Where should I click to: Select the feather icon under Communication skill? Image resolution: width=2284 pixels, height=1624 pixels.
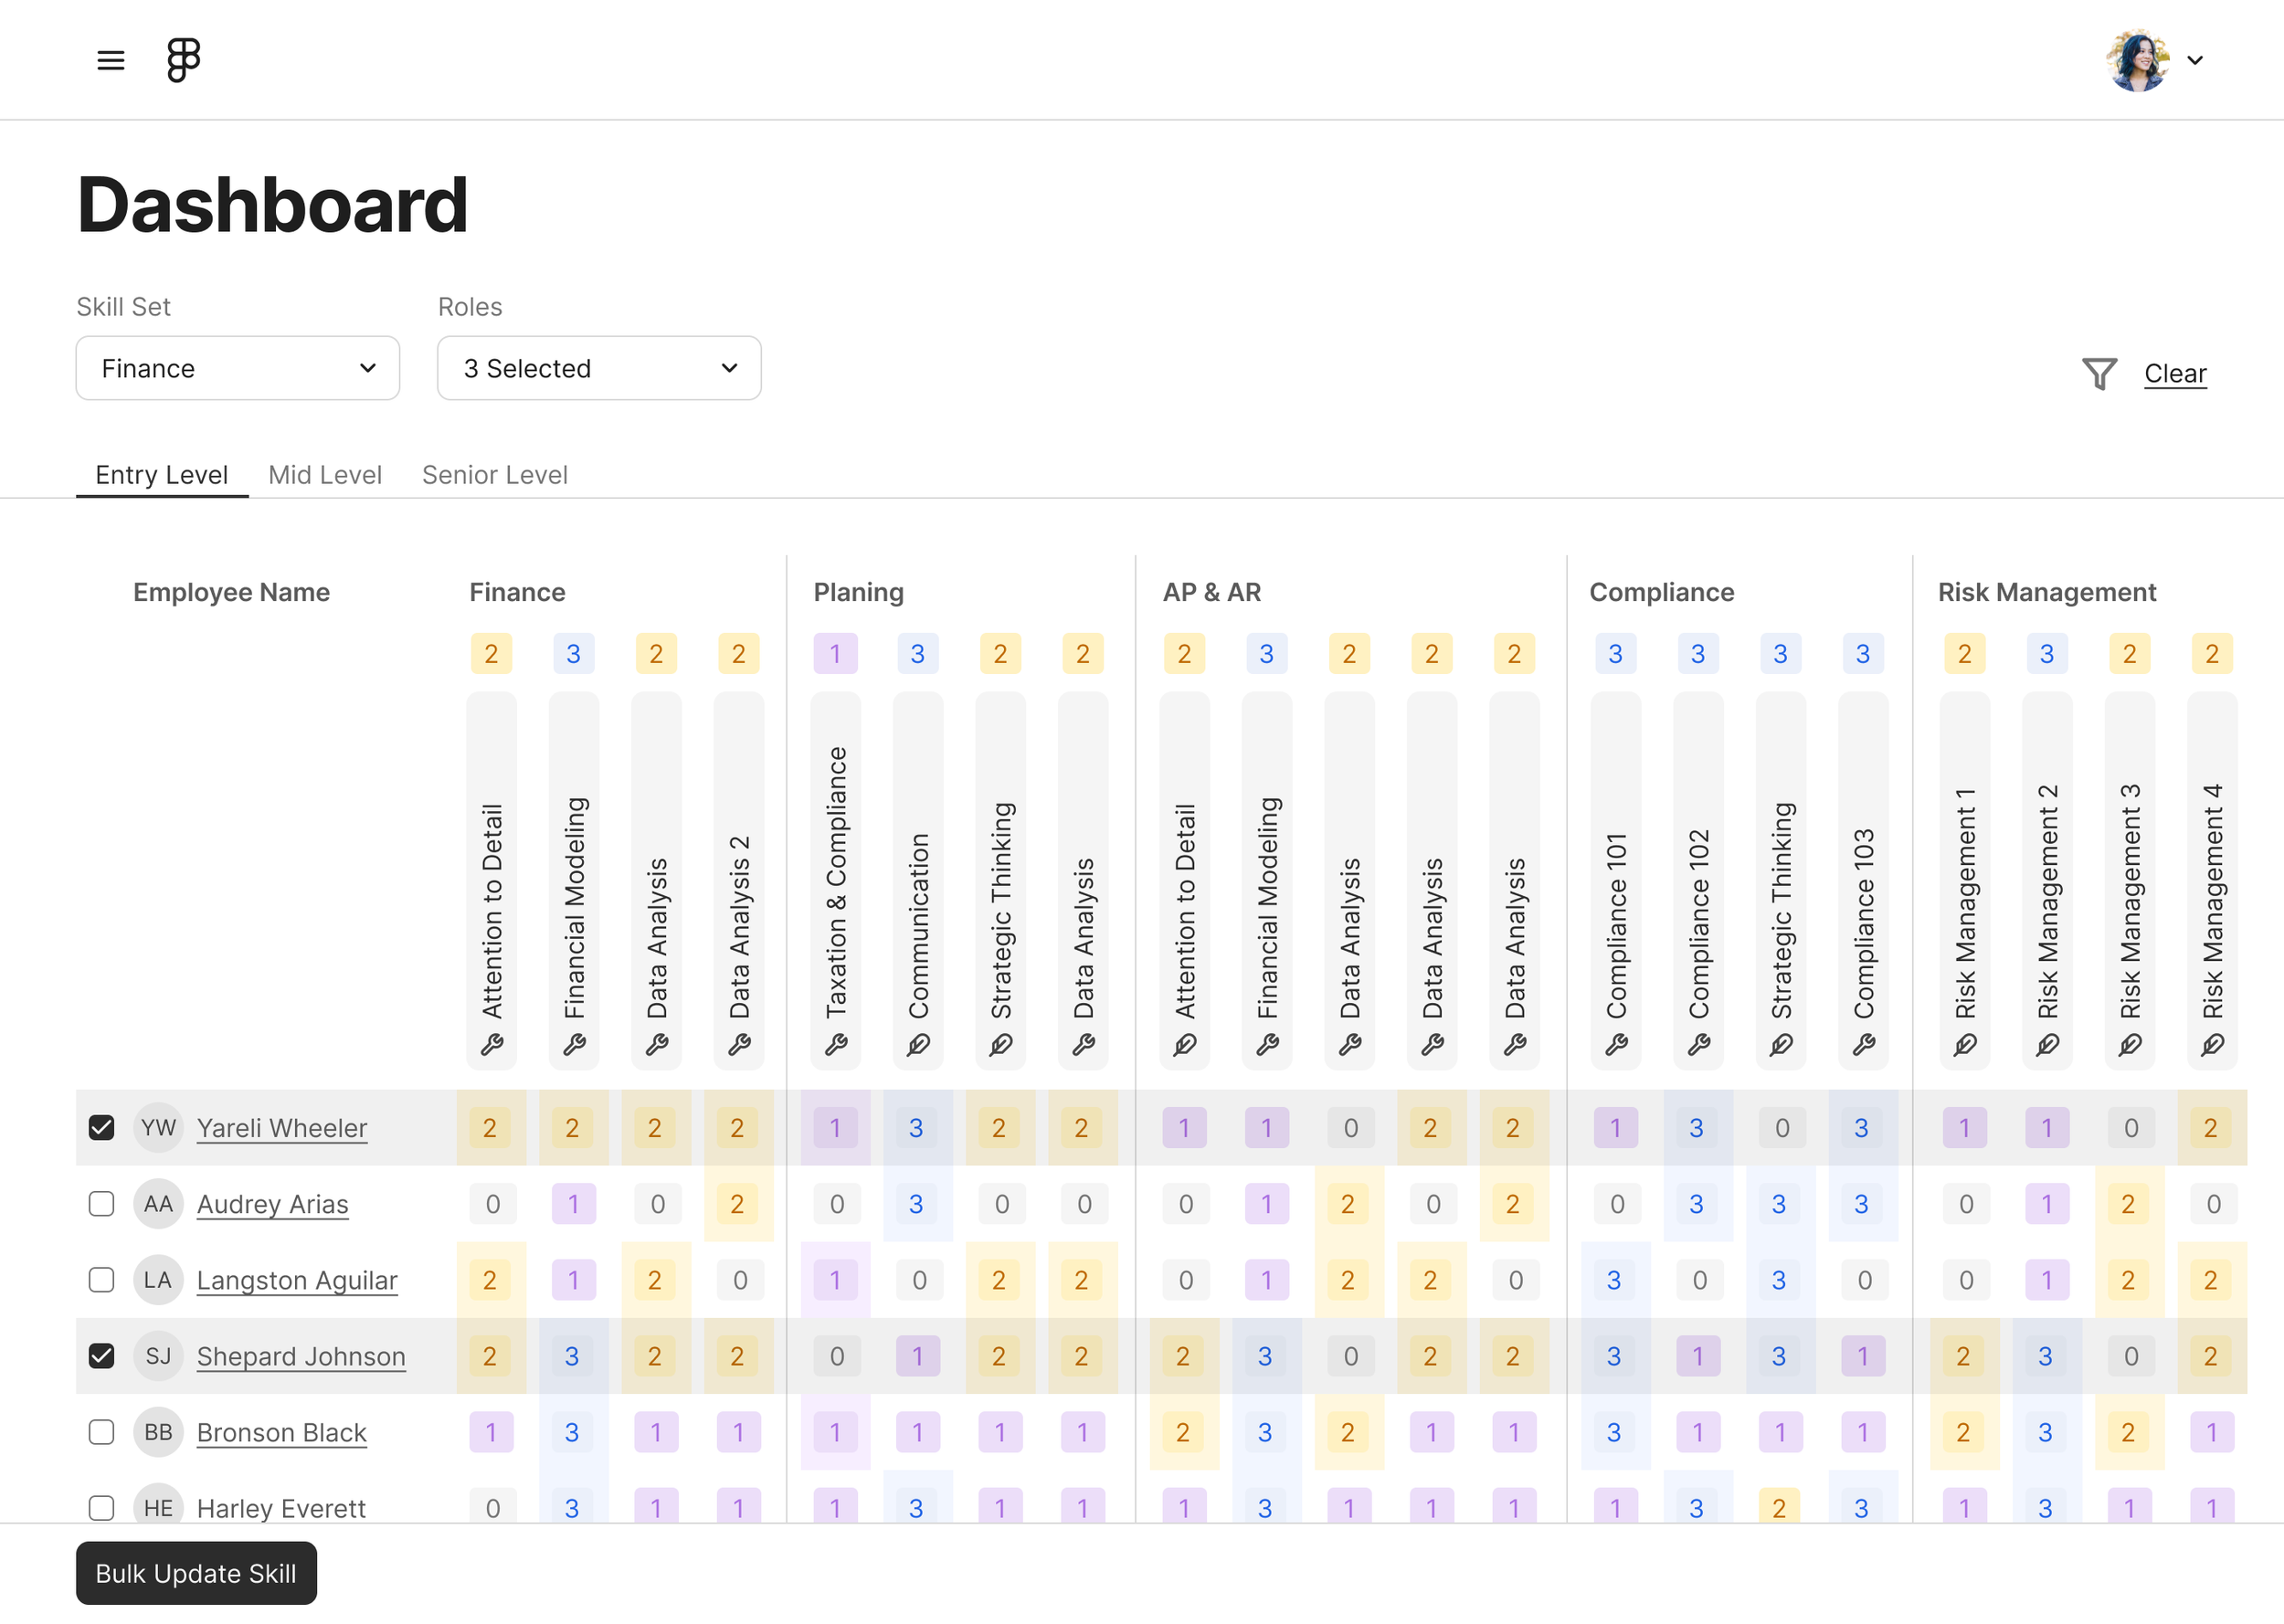pos(918,1045)
